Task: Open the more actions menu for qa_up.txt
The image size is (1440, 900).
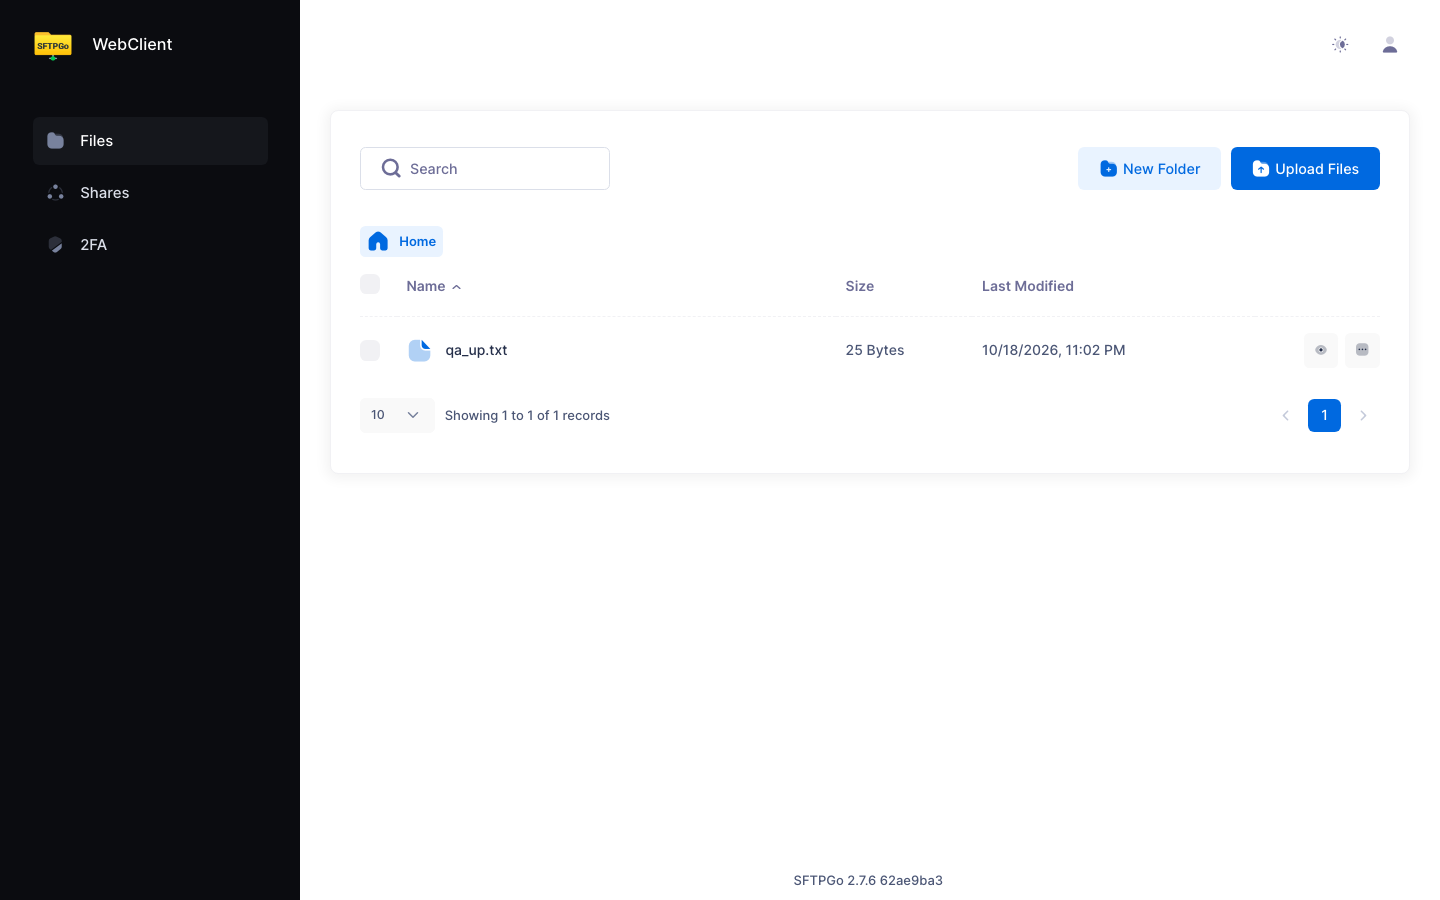Action: 1362,350
